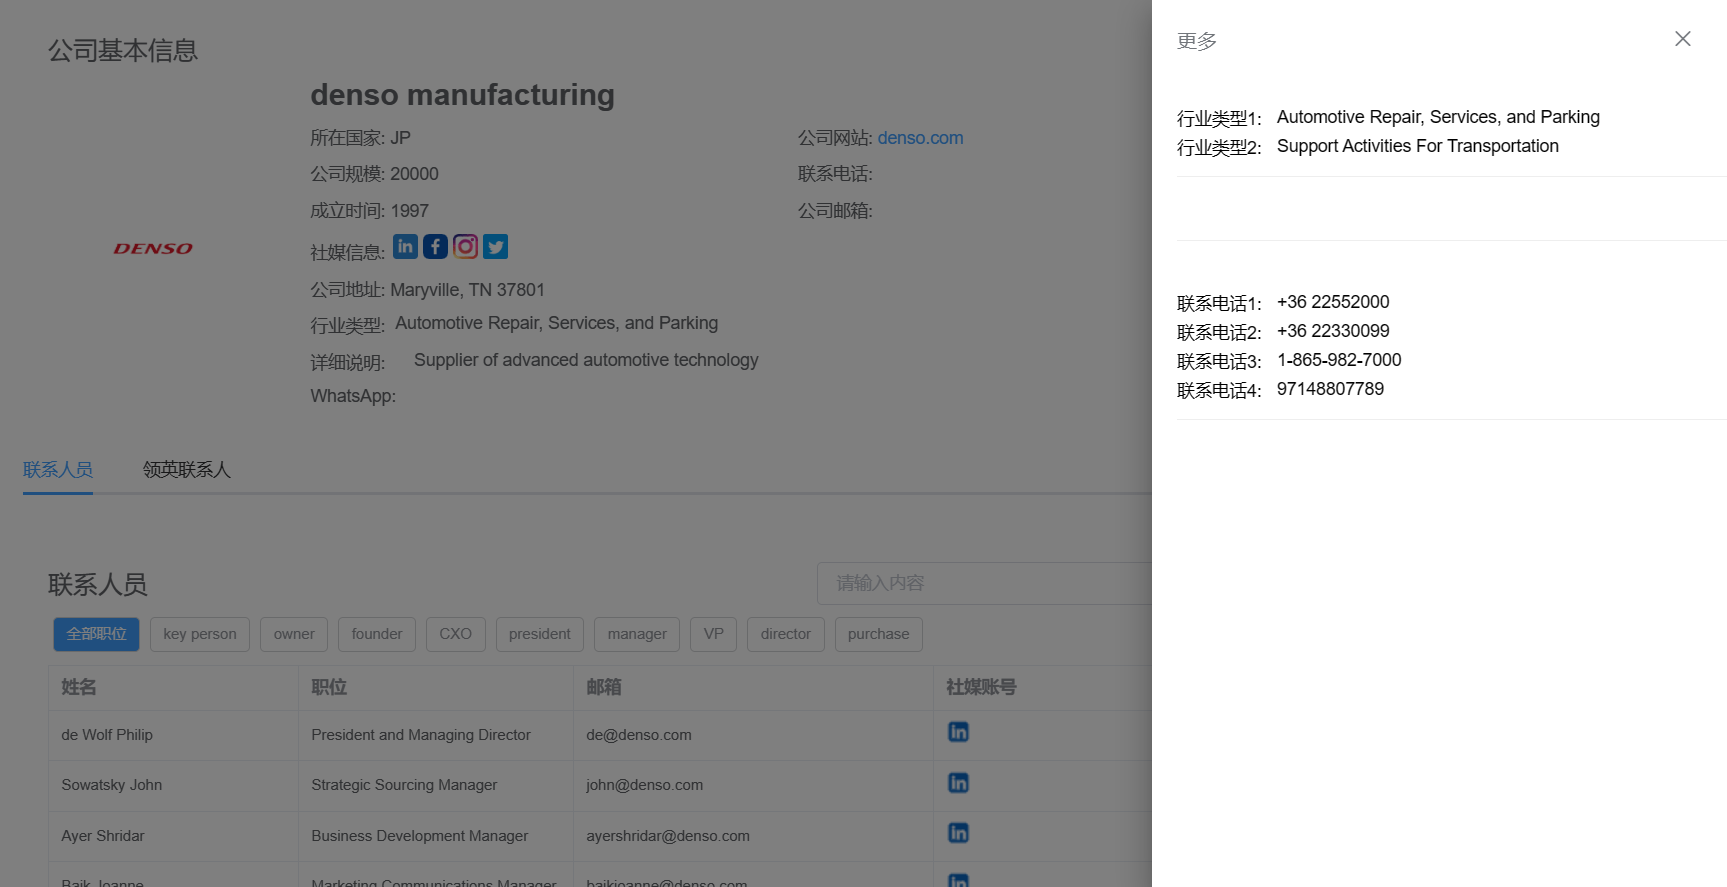The image size is (1727, 887).
Task: Open company Facebook social icon
Action: [435, 246]
